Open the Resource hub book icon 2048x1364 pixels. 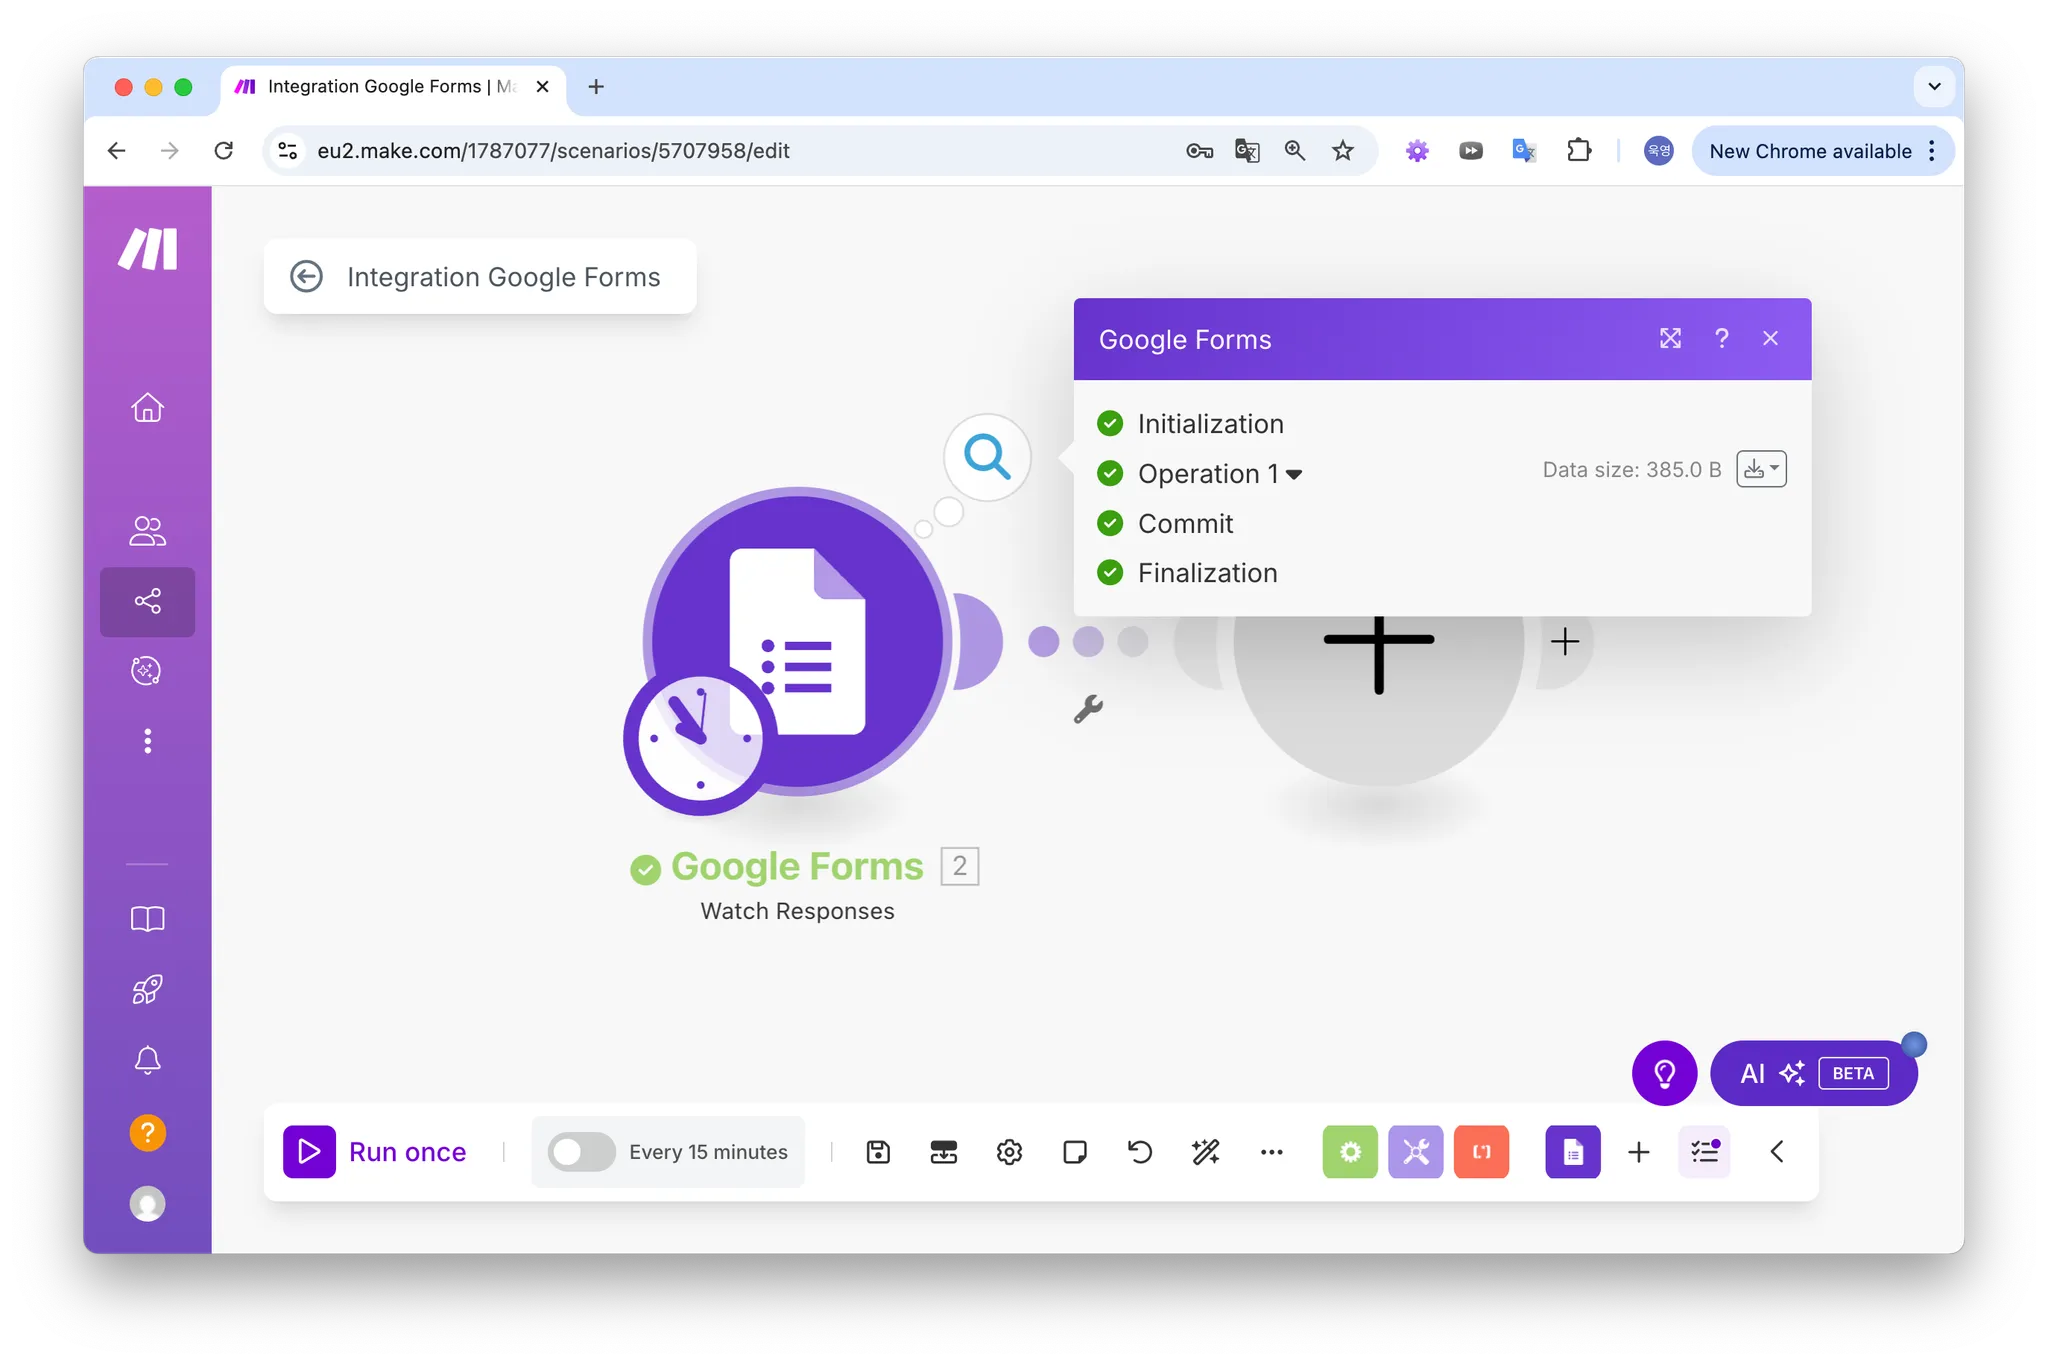coord(148,919)
